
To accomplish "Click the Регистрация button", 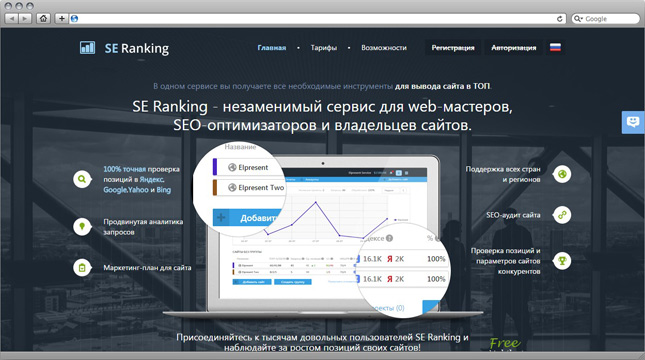I will tap(453, 48).
